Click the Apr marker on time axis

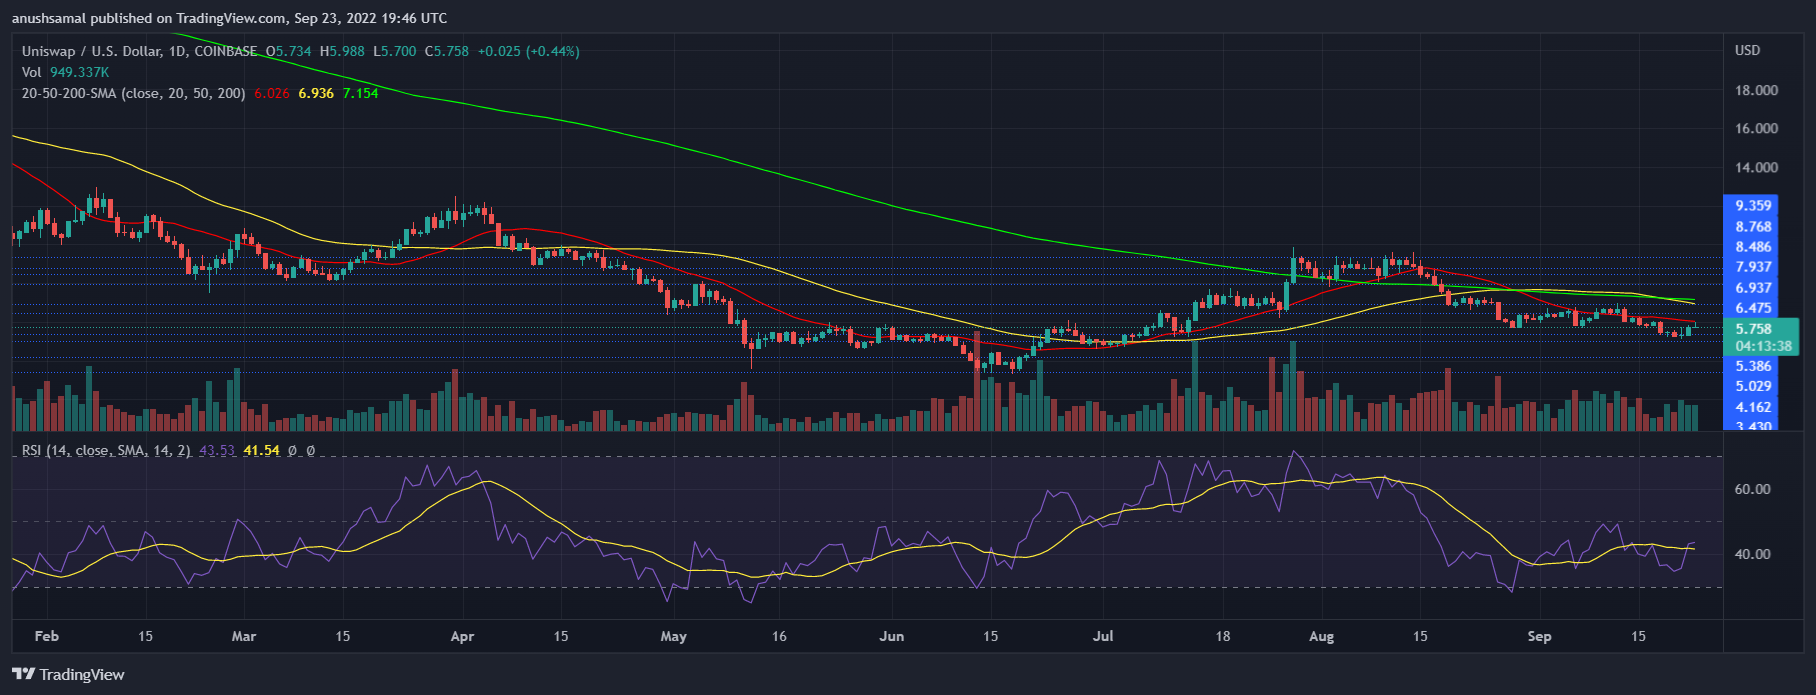tap(462, 636)
